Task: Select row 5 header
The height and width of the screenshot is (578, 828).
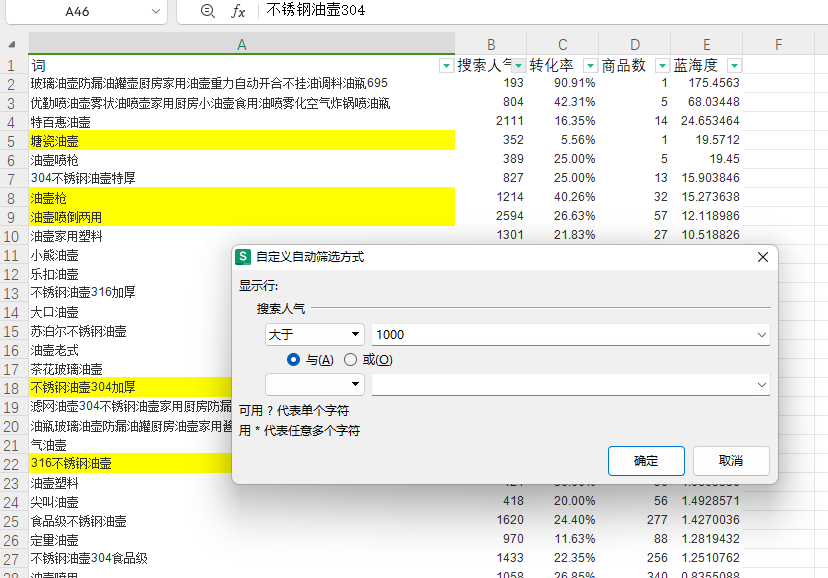Action: click(x=13, y=141)
